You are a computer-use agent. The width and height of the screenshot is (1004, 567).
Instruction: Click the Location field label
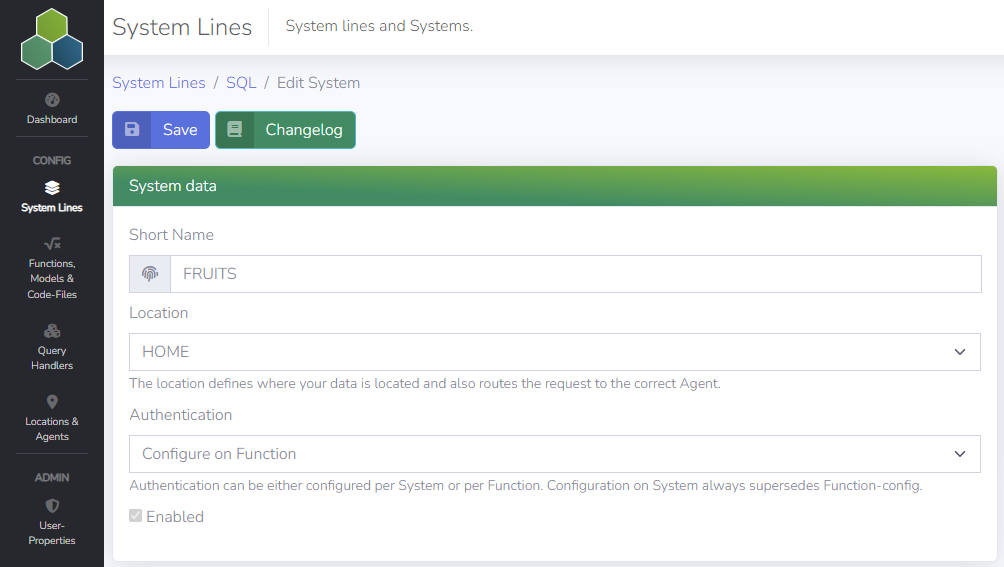[159, 313]
